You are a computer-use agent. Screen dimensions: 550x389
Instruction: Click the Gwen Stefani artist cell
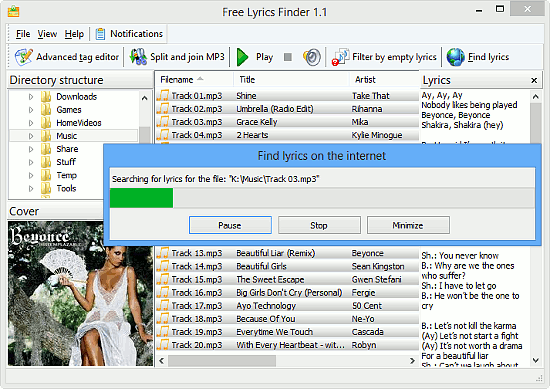pyautogui.click(x=376, y=280)
